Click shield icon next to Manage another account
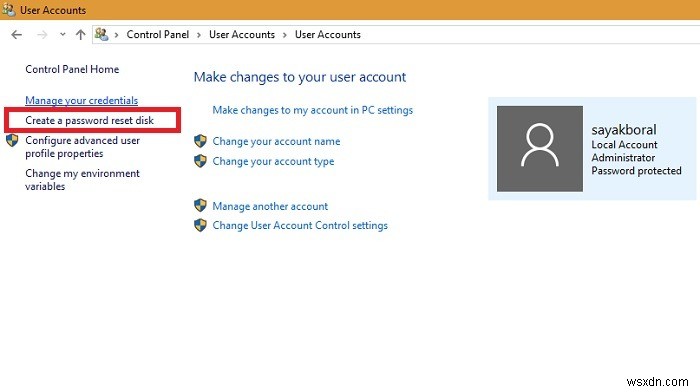Screen dimensions: 700x392 200,206
